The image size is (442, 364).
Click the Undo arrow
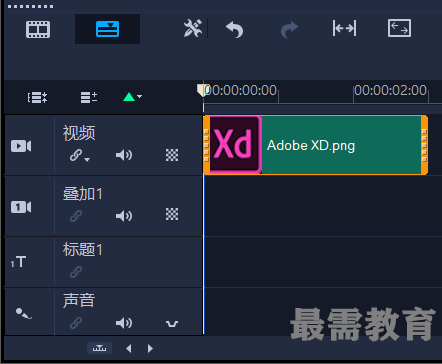[235, 29]
